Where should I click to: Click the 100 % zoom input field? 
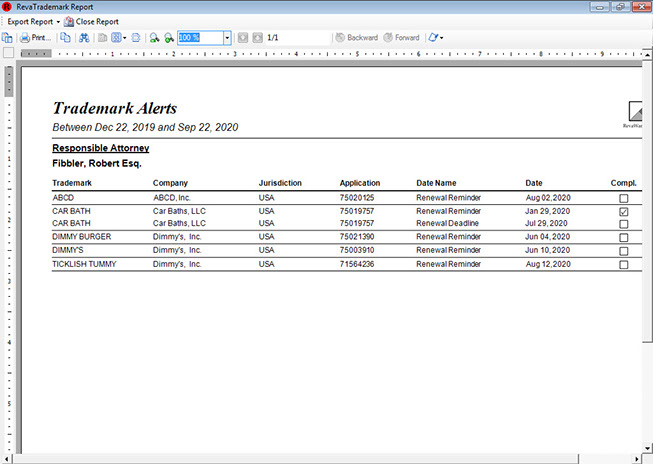(x=200, y=37)
